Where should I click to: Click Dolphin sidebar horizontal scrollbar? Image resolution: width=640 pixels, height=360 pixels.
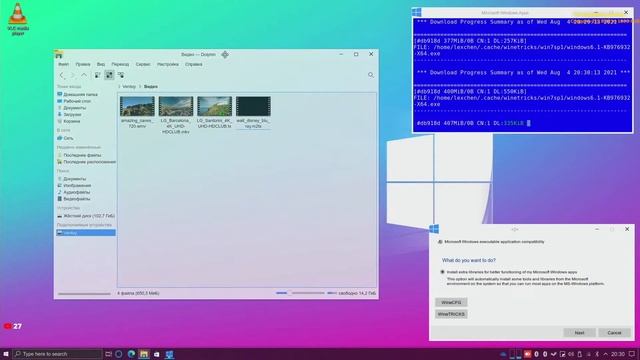click(84, 293)
